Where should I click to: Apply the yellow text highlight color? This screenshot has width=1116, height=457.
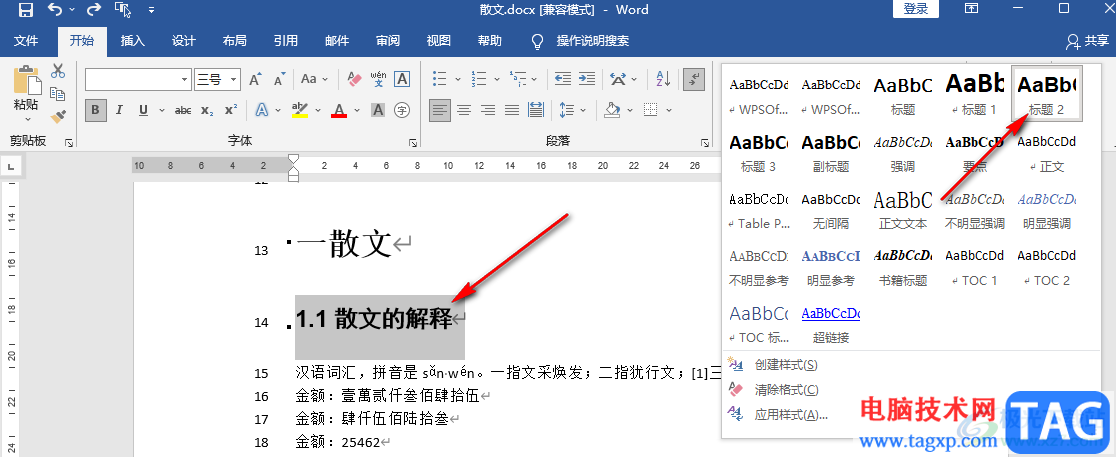click(x=300, y=110)
